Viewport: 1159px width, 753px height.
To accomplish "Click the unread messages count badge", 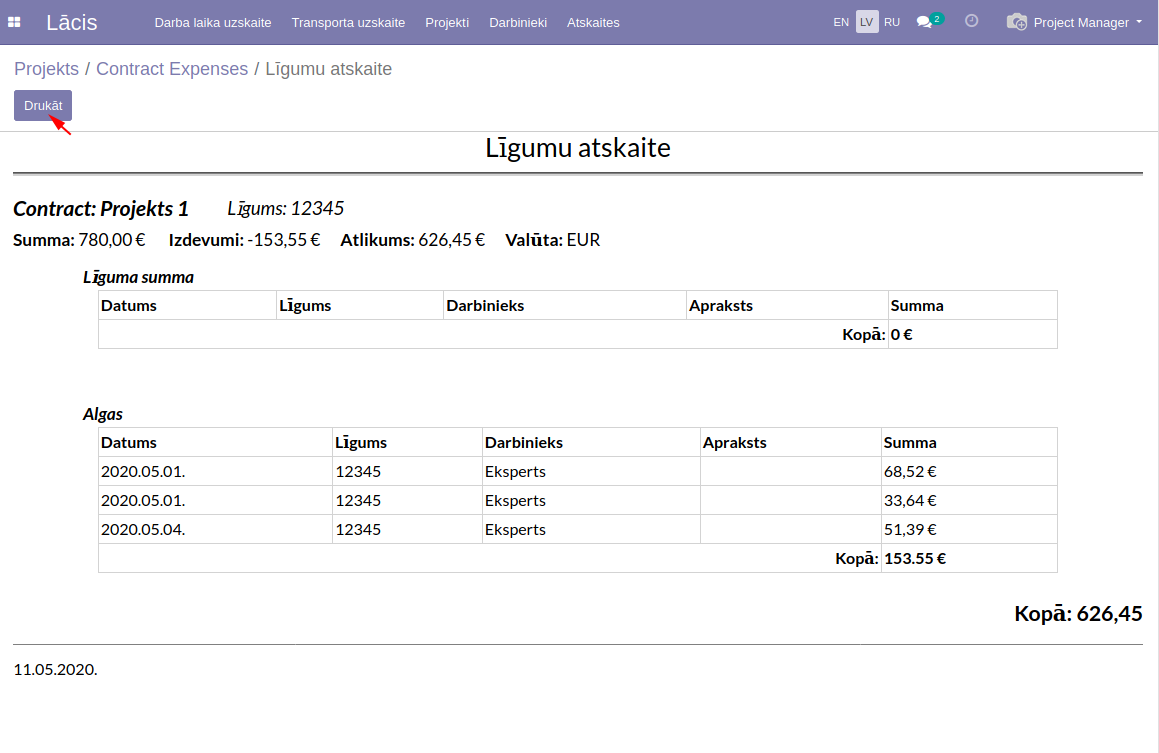I will 937,18.
